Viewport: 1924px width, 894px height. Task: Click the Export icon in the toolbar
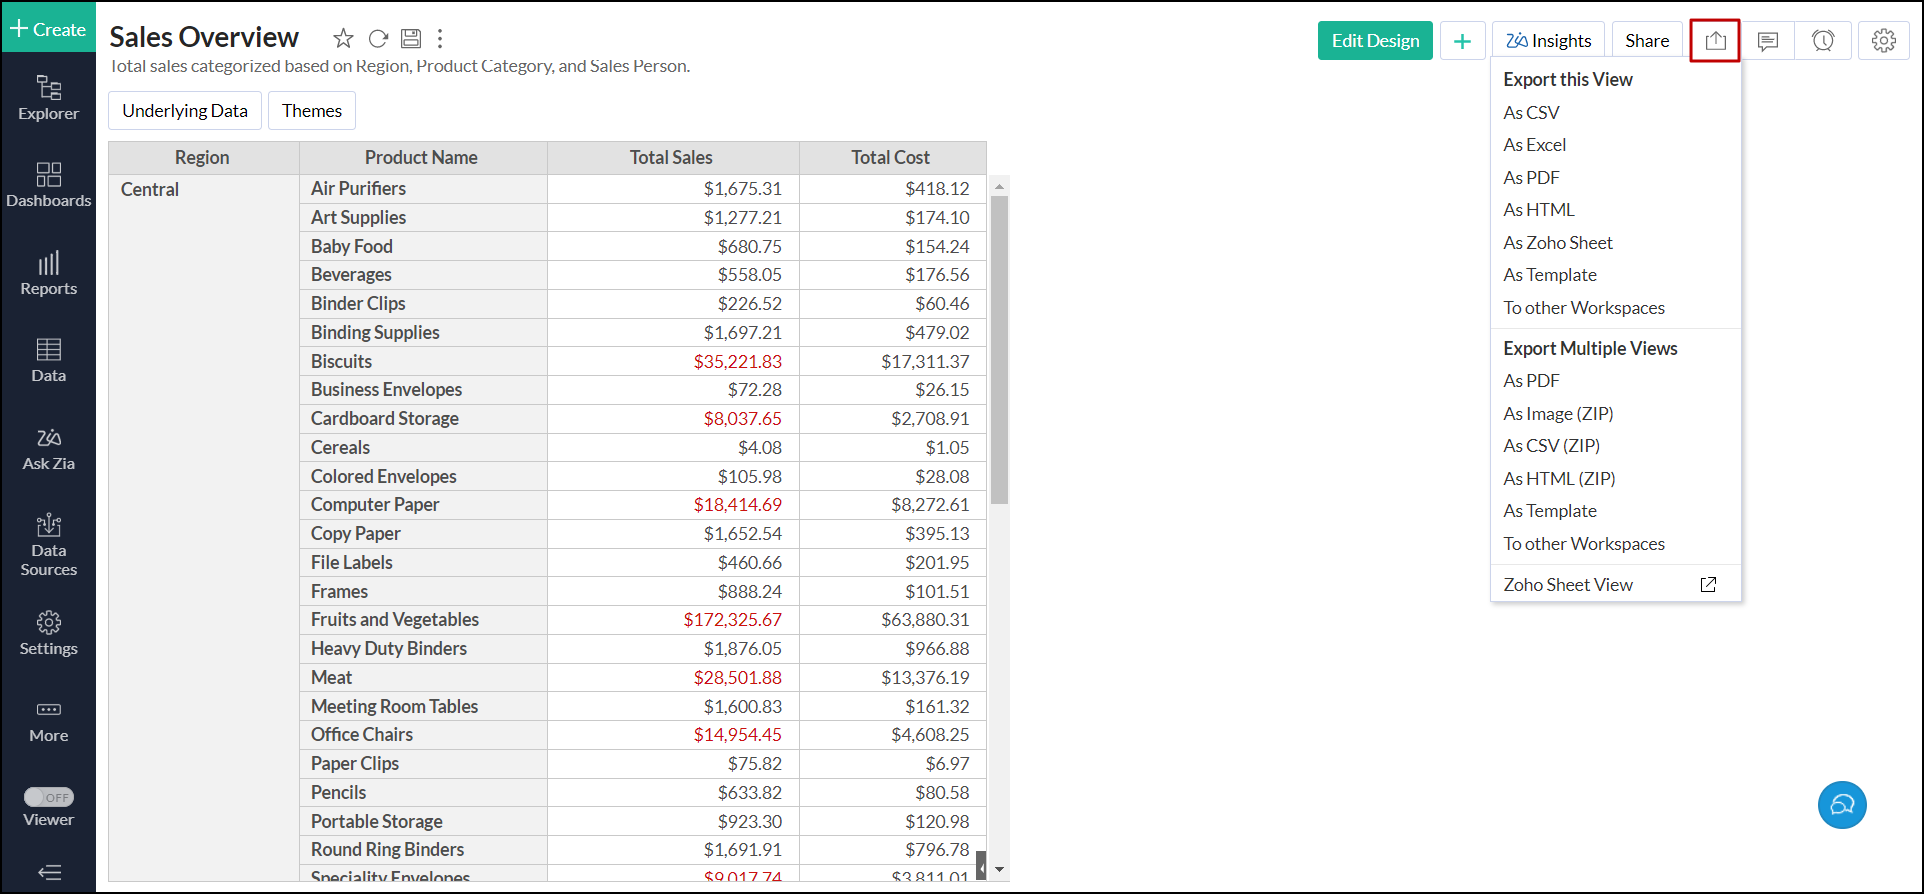1715,41
